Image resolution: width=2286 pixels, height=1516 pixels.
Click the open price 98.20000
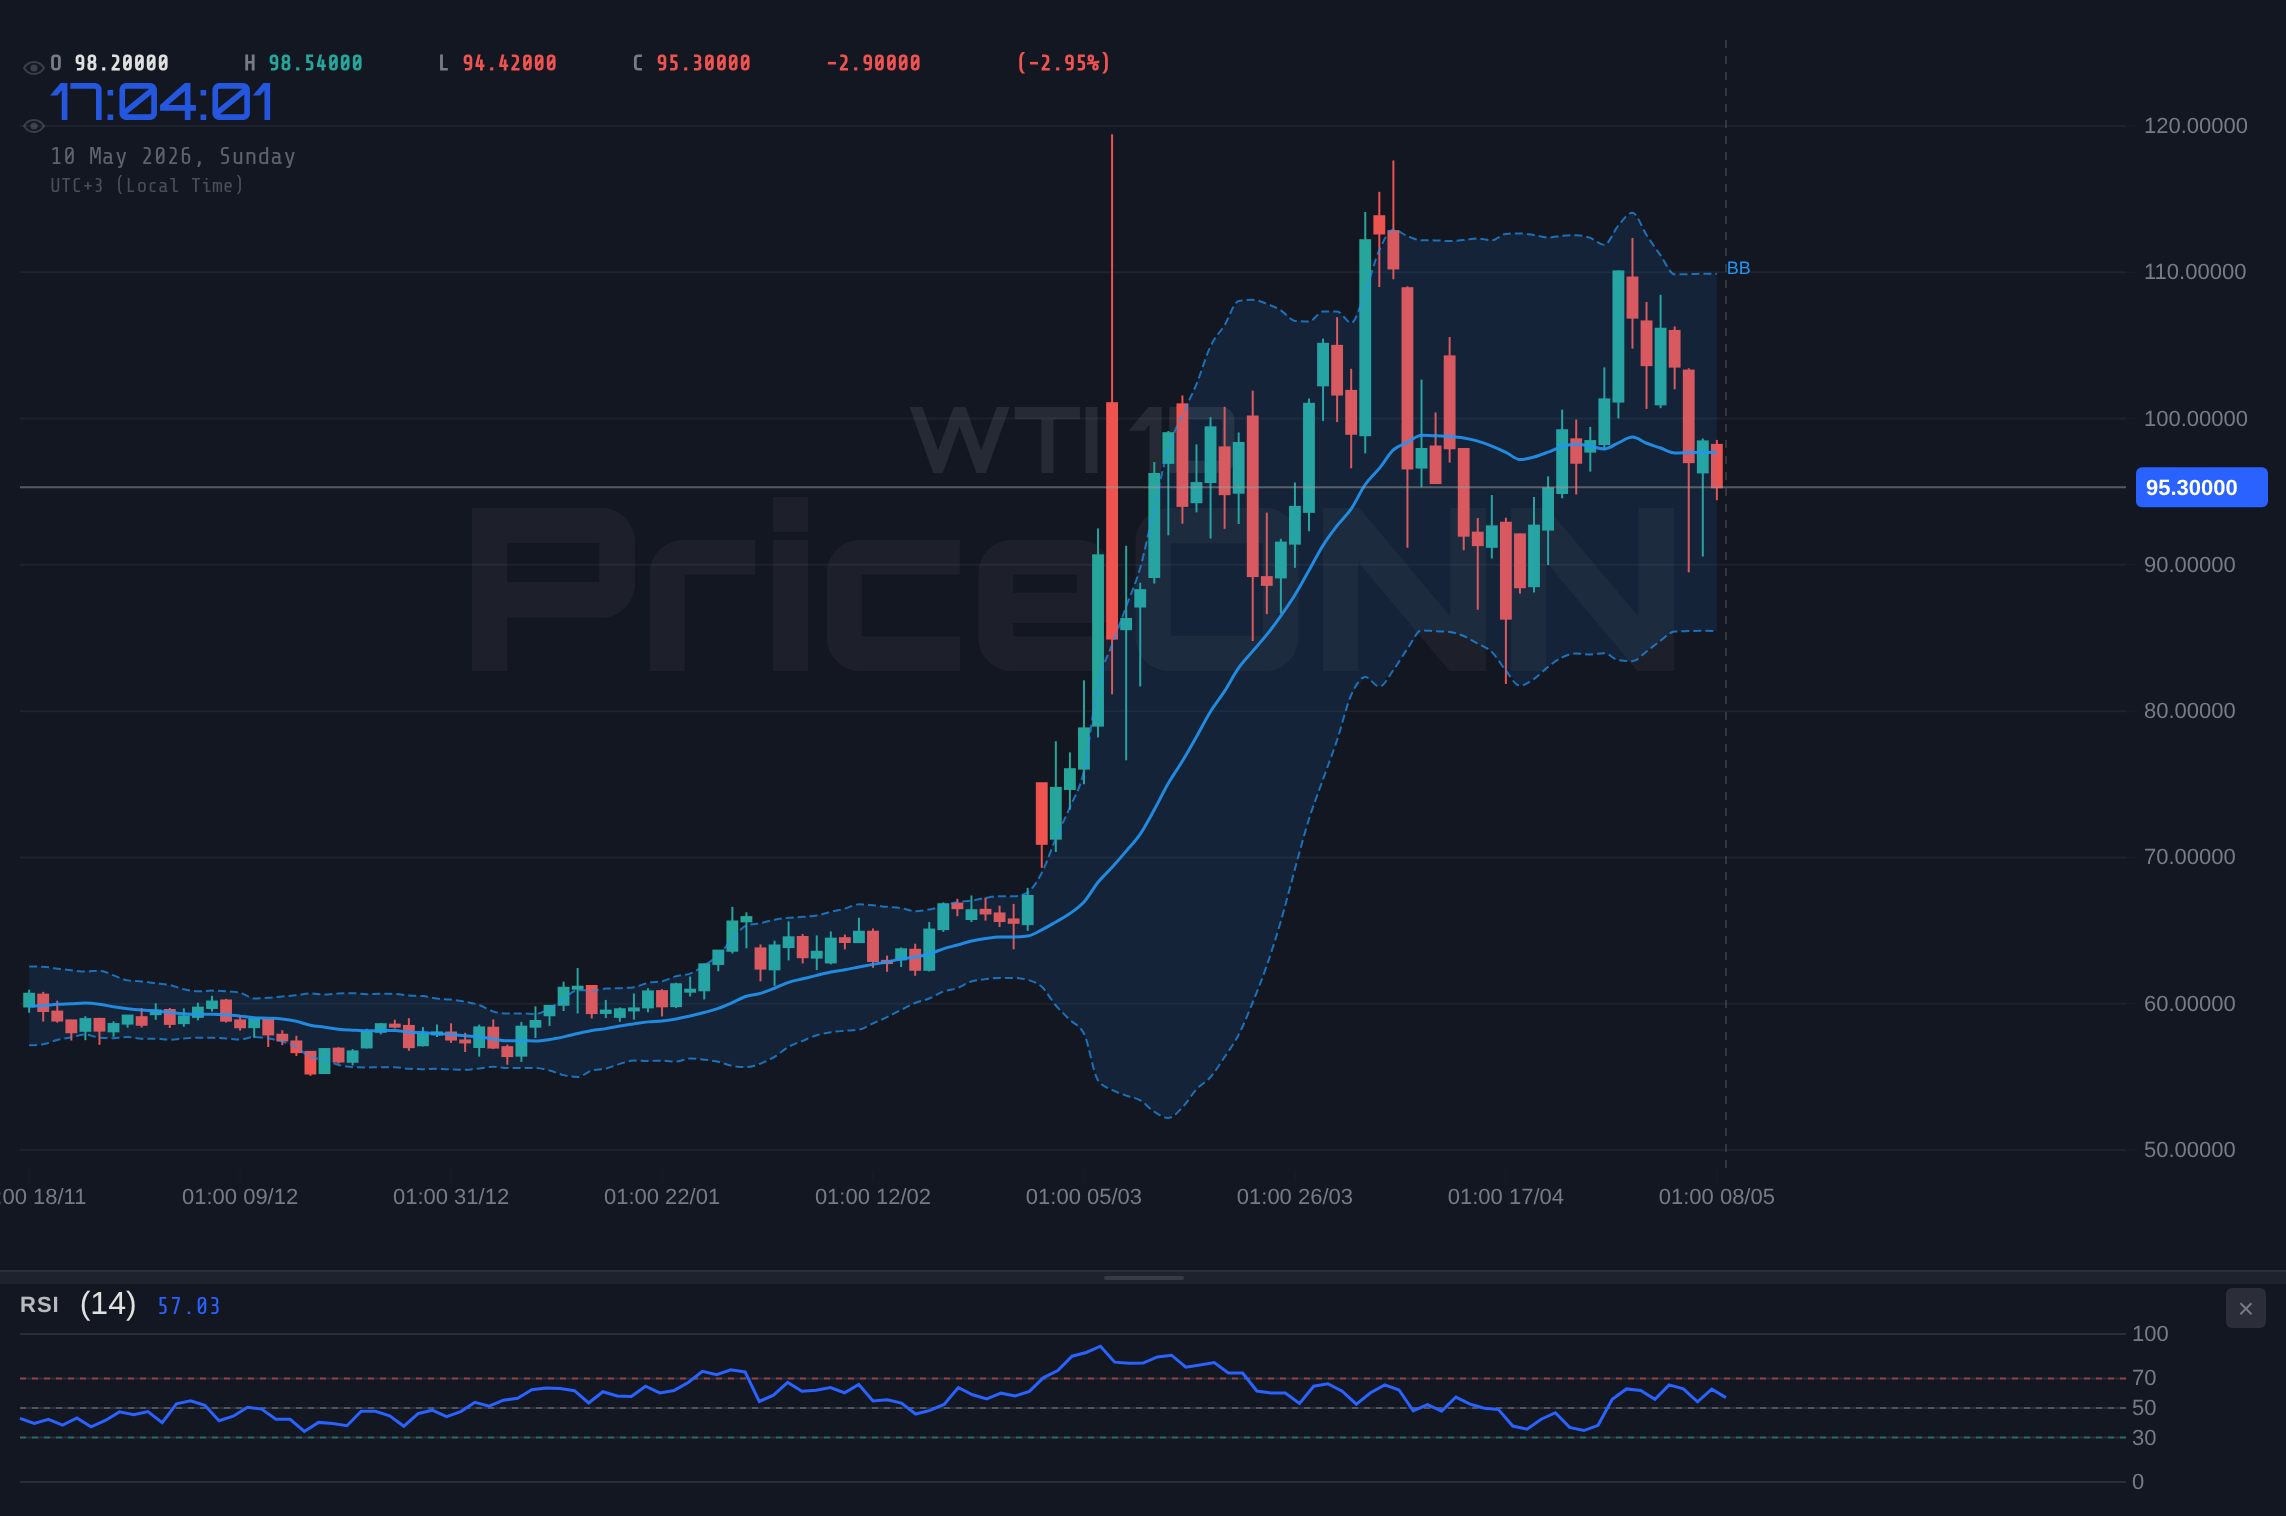pyautogui.click(x=121, y=63)
